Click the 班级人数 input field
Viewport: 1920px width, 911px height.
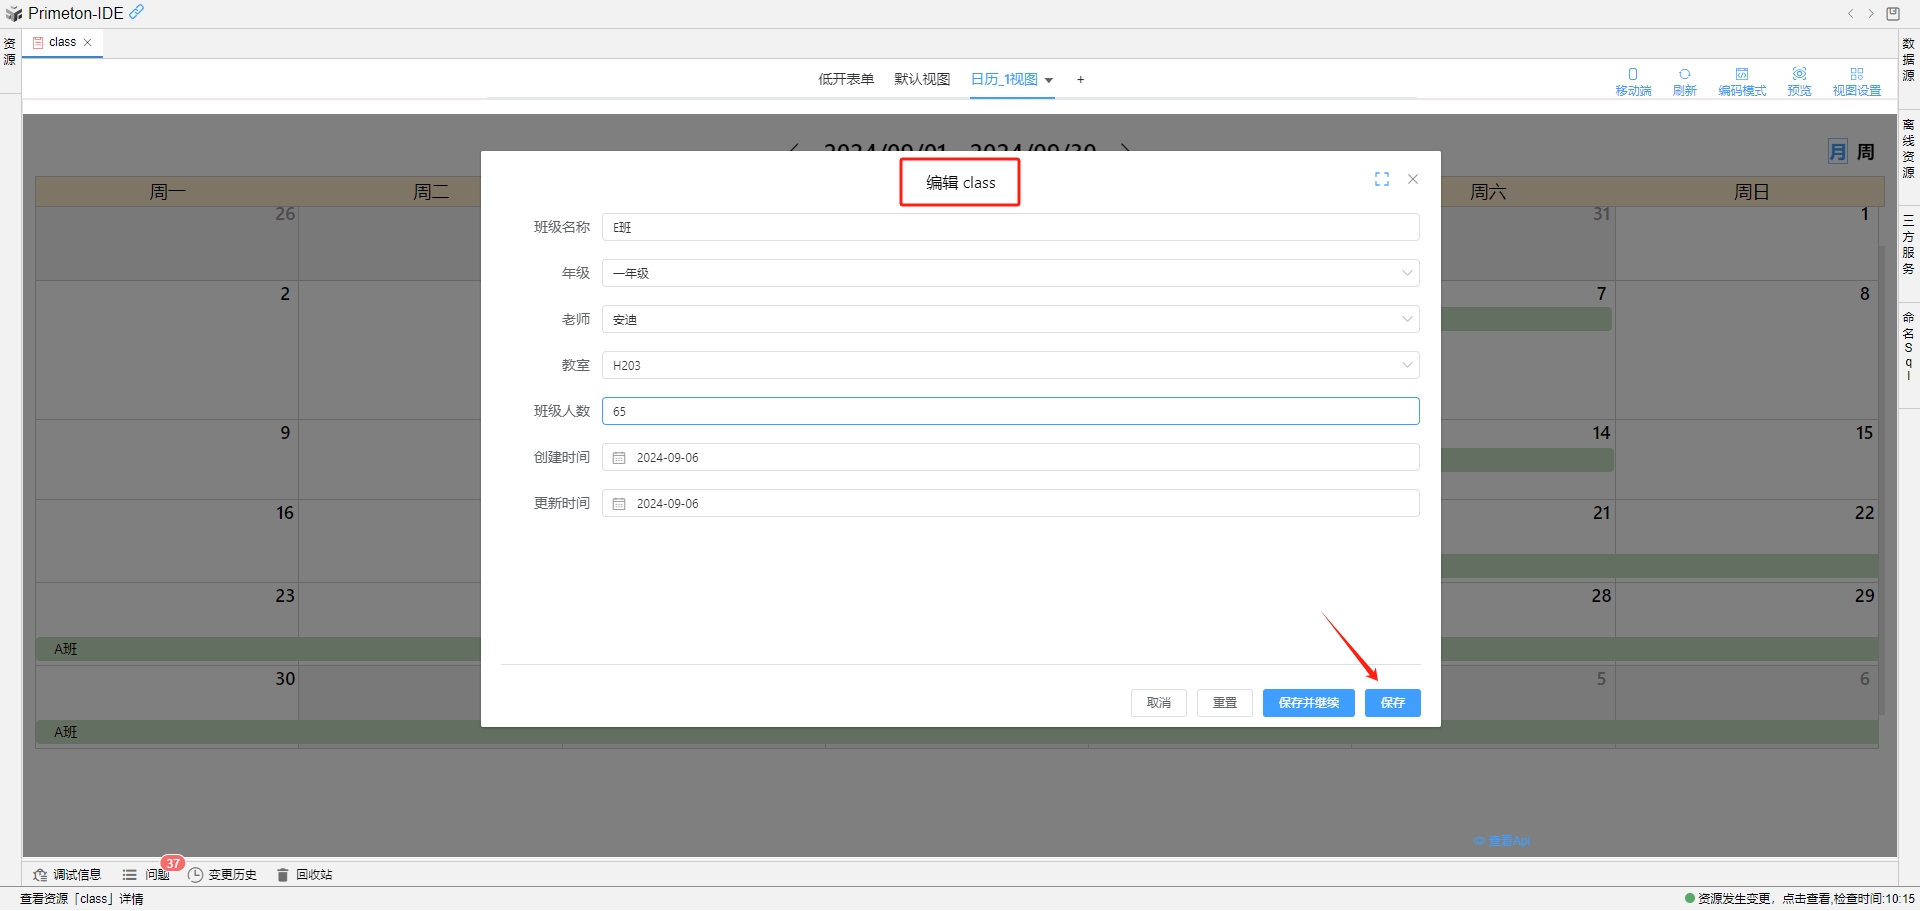(1010, 411)
